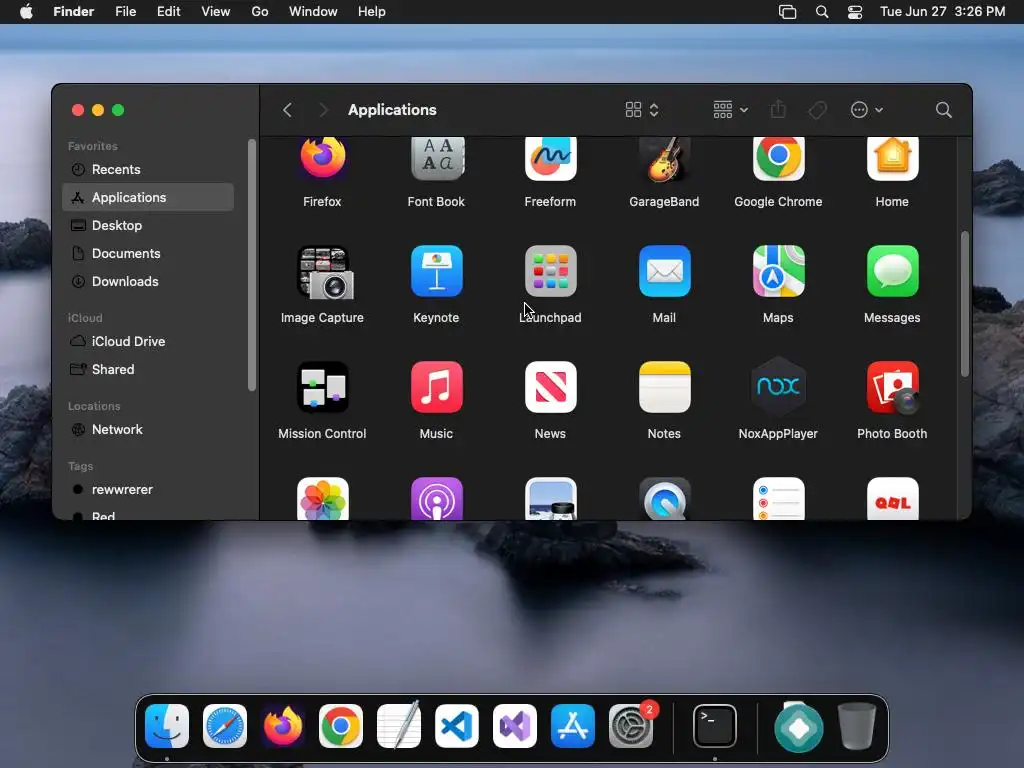Open the Trash in the Dock

pos(857,726)
